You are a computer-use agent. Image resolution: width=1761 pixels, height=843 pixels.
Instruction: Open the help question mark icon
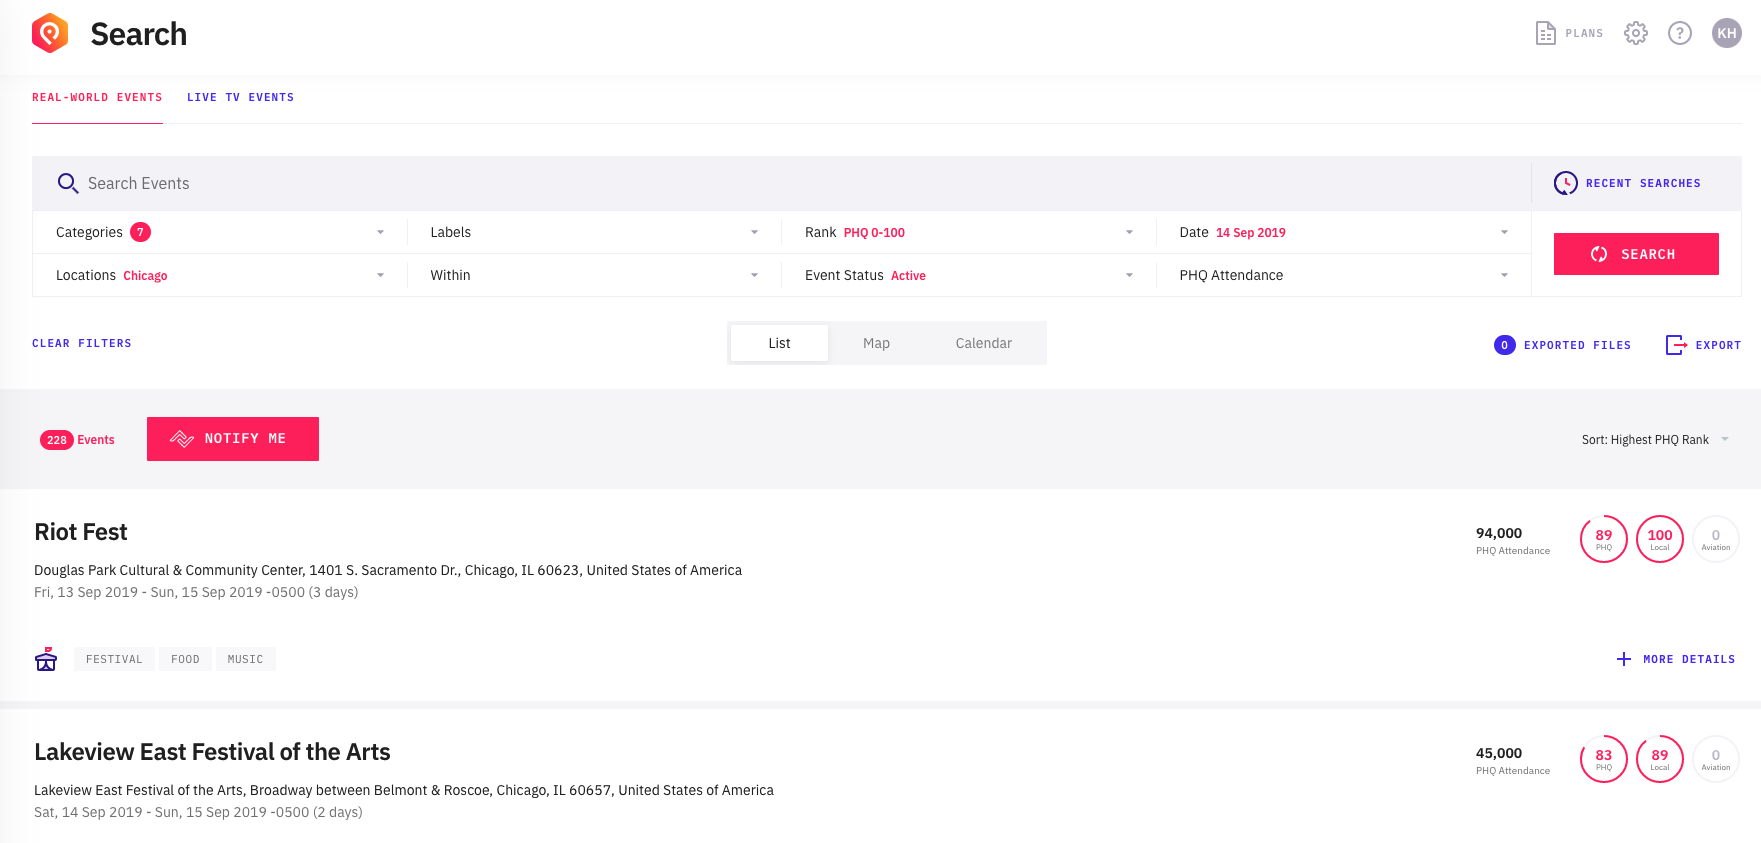point(1679,33)
